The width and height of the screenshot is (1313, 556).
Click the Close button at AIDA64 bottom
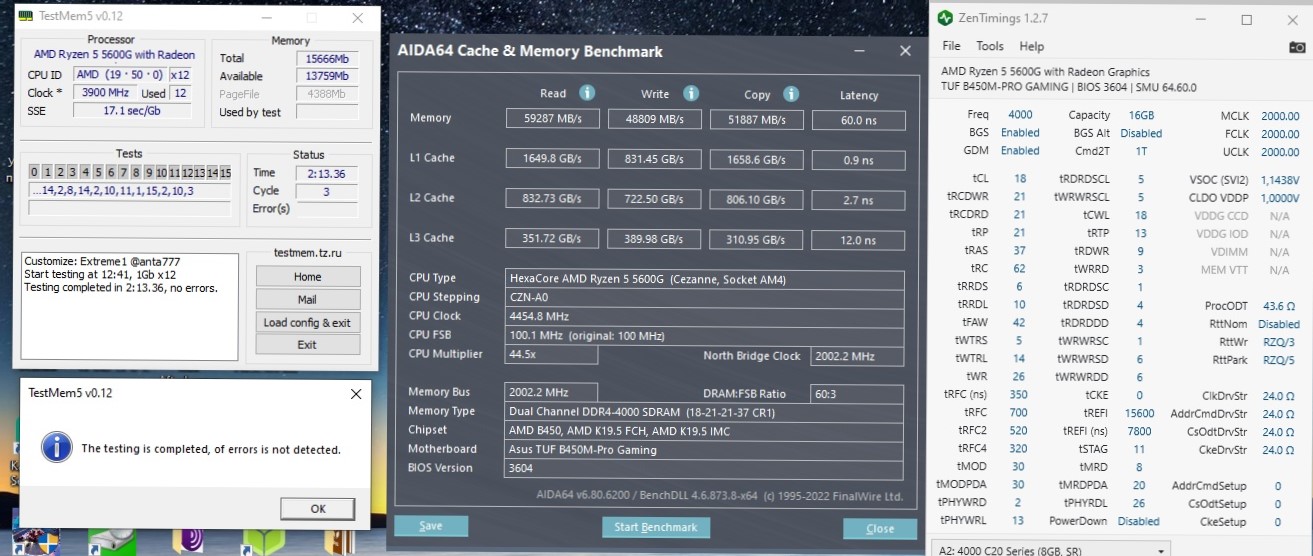pos(880,528)
